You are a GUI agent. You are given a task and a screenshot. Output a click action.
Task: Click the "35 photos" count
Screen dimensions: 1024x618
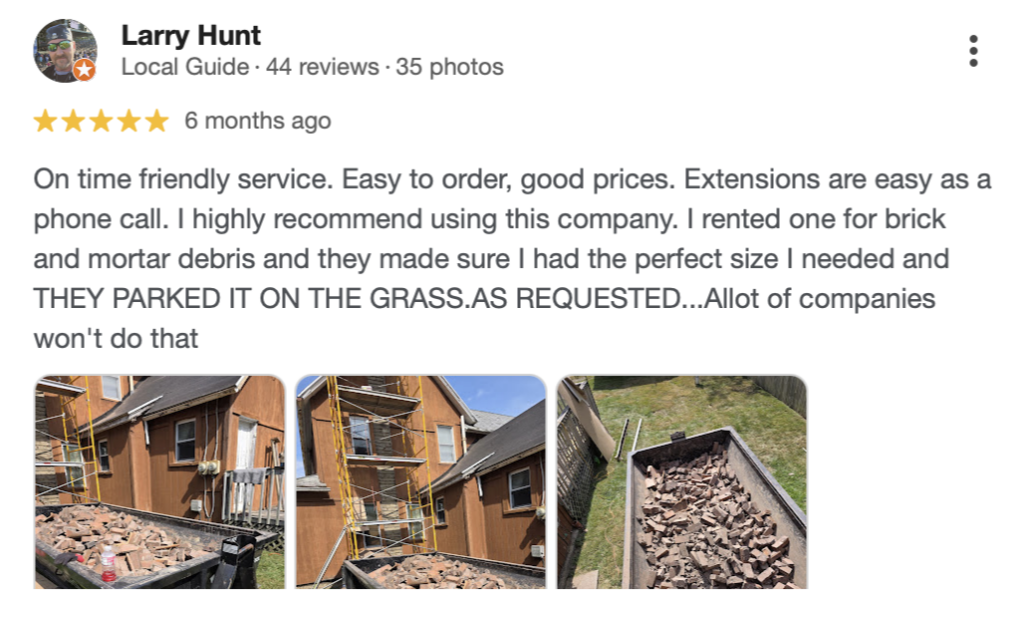tap(450, 68)
